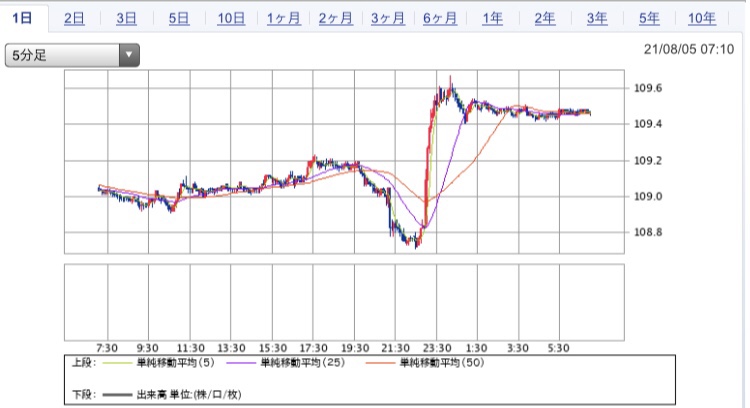Click the 11:30 time axis label
Image resolution: width=750 pixels, height=408 pixels.
(x=190, y=348)
